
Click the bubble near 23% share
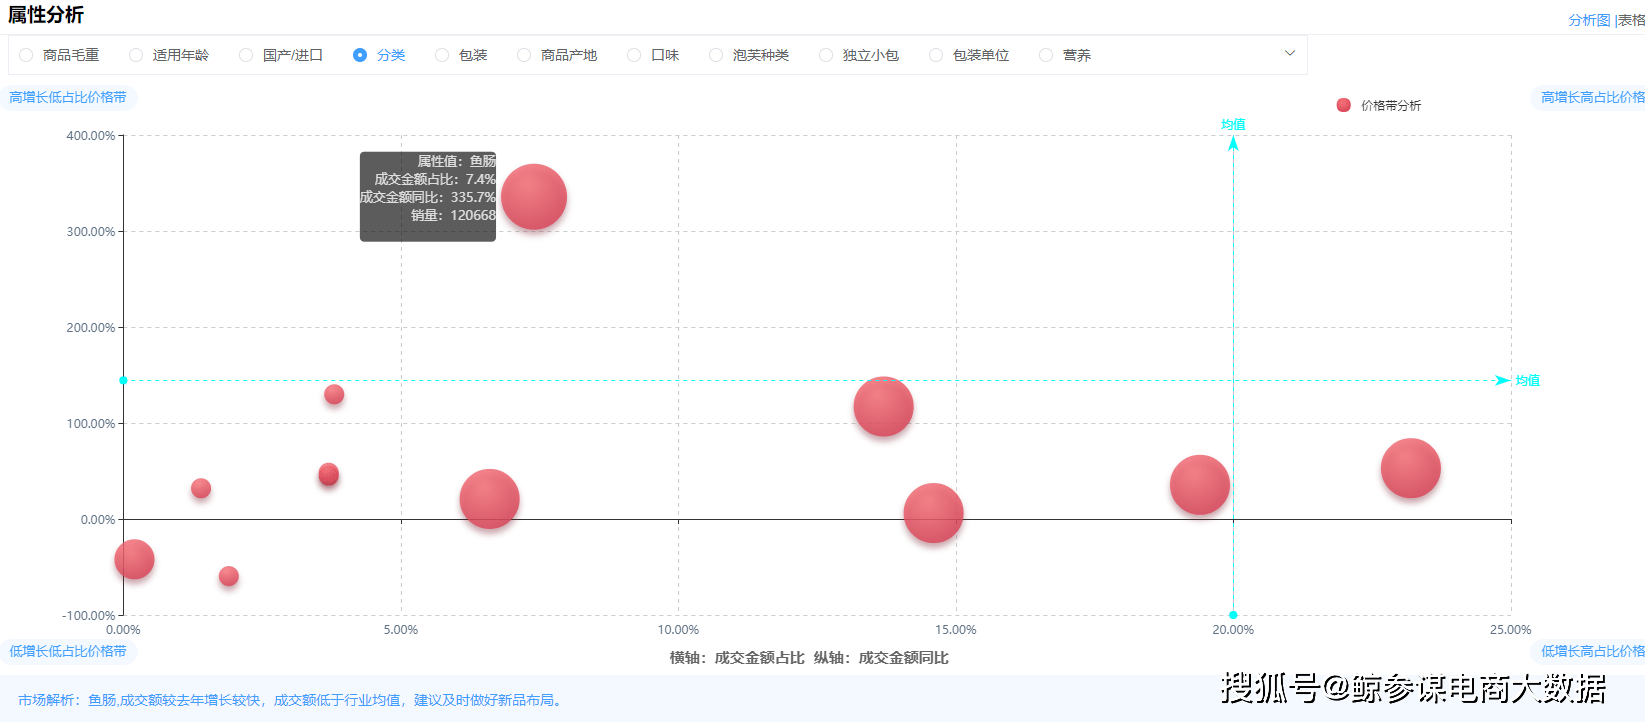[x=1410, y=468]
